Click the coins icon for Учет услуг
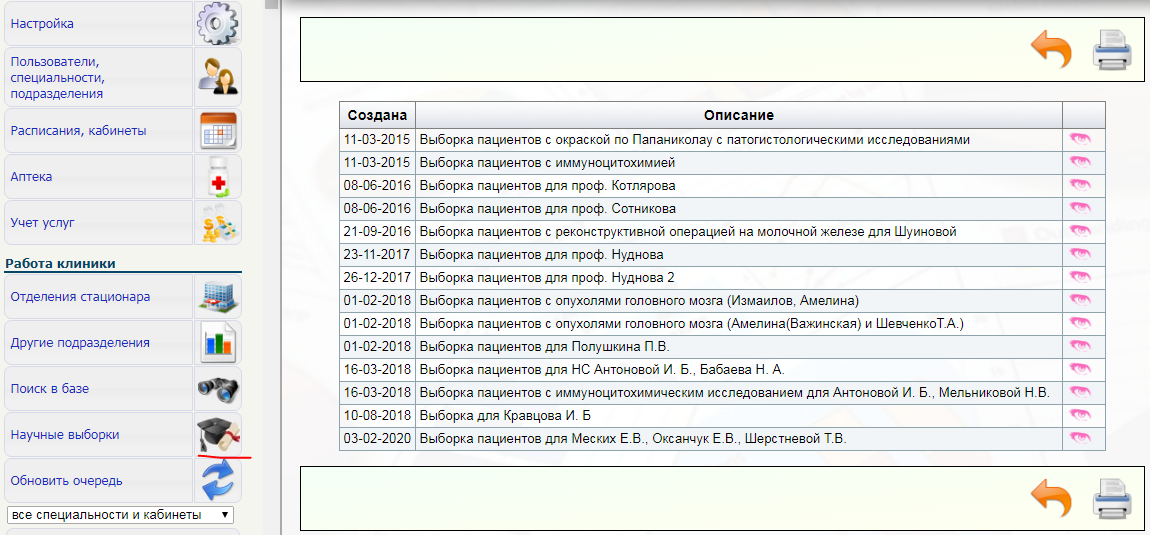The width and height of the screenshot is (1150, 535). pos(217,223)
